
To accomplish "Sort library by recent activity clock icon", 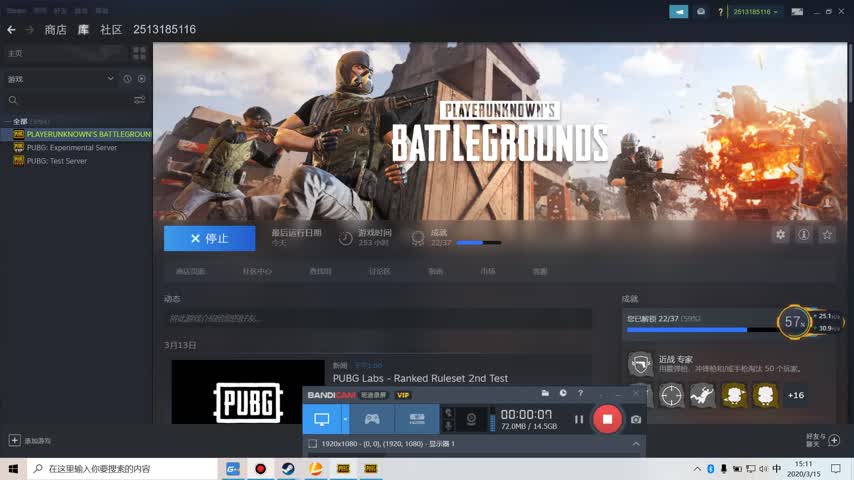I will coord(127,79).
